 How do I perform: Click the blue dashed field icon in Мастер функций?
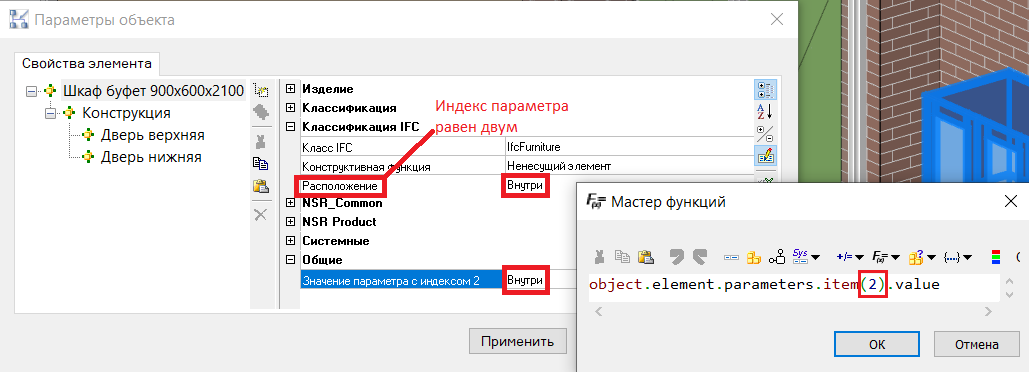click(731, 257)
